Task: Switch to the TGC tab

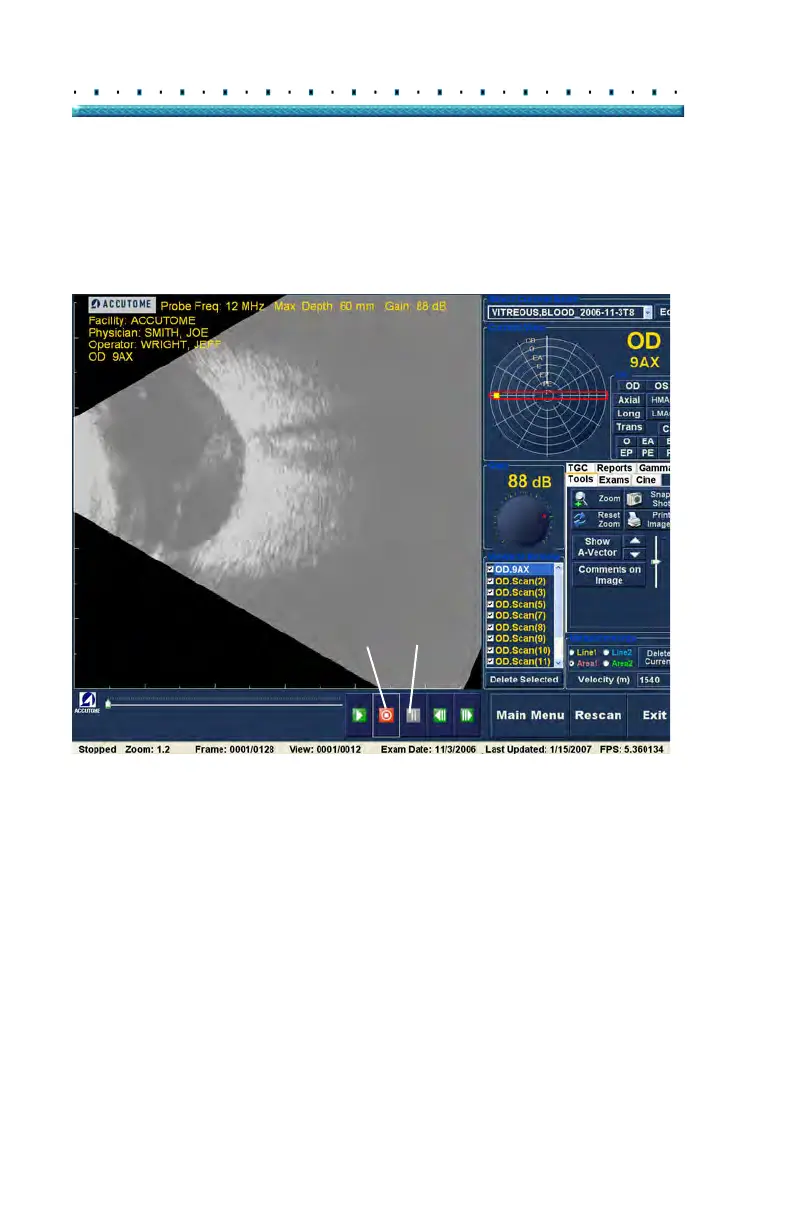Action: coord(578,468)
